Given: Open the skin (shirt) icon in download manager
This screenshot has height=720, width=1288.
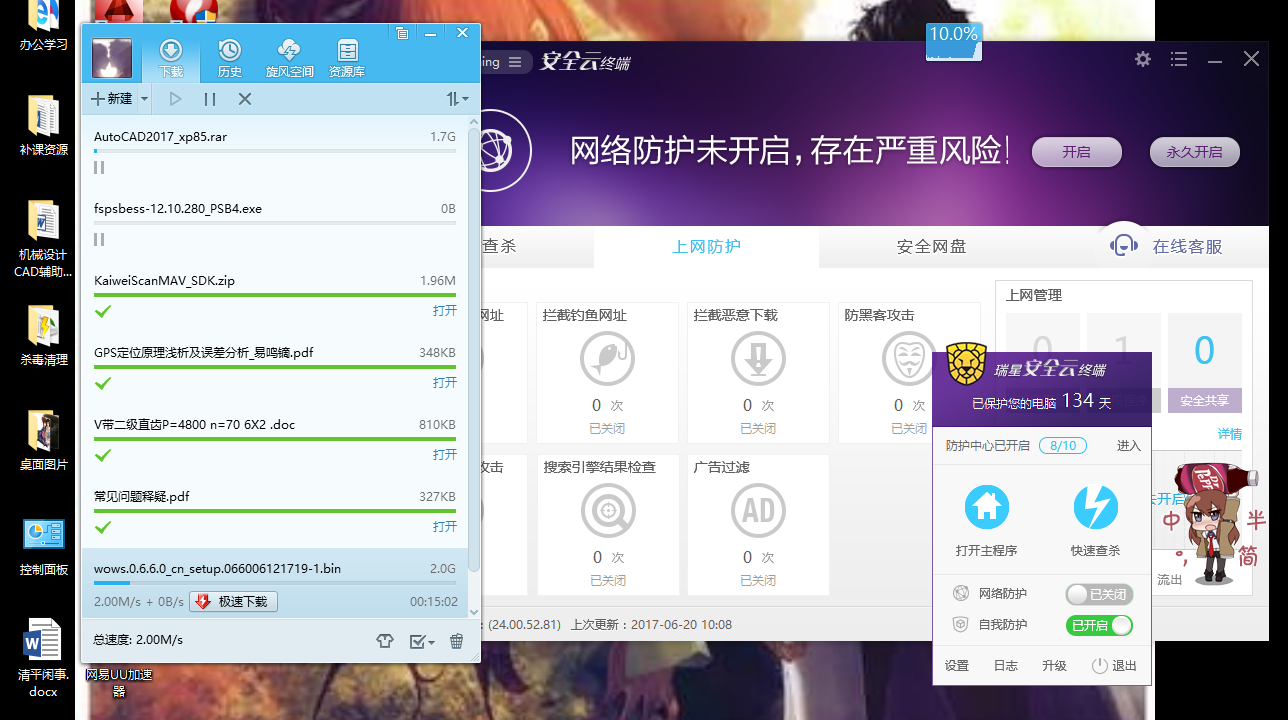Looking at the screenshot, I should click(385, 641).
